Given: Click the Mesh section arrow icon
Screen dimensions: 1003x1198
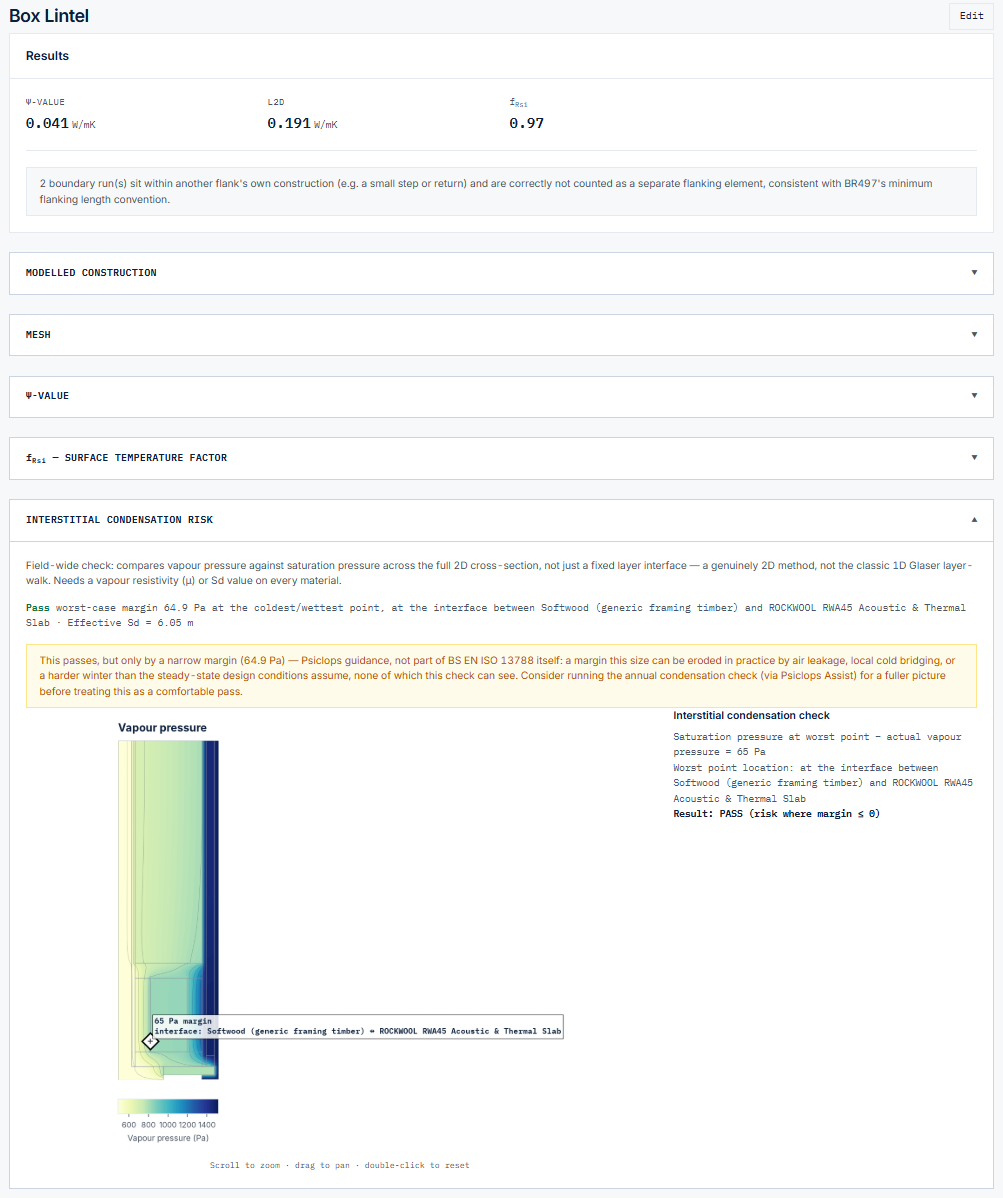Looking at the screenshot, I should point(974,335).
